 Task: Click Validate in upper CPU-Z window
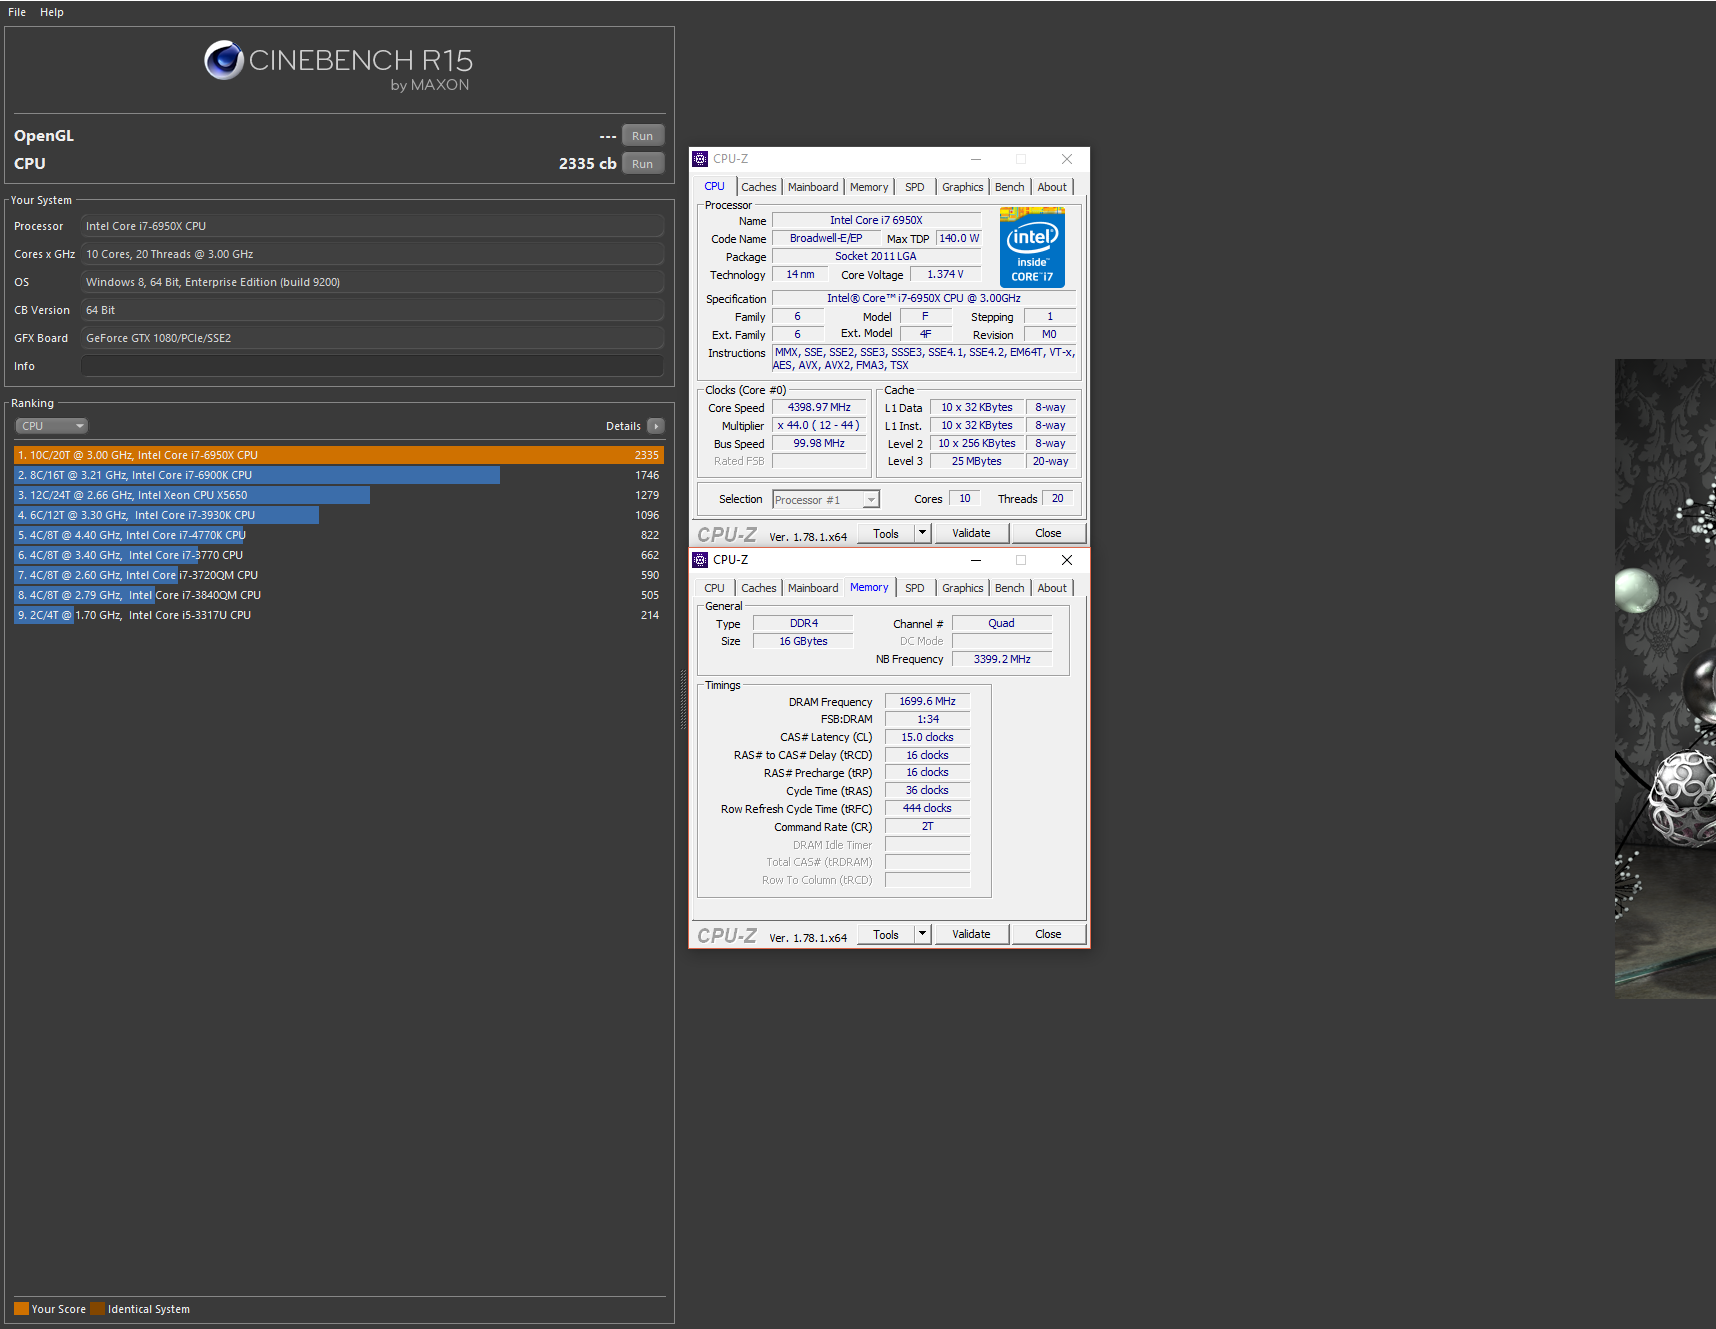(x=971, y=534)
